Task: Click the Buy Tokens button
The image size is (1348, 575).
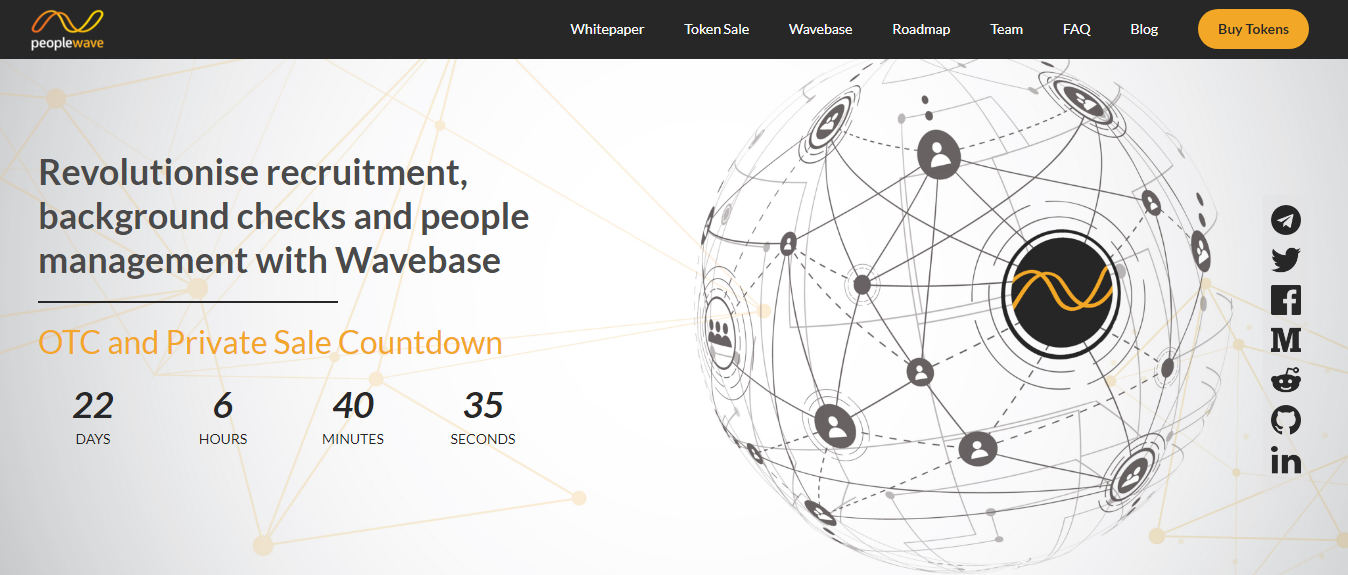Action: [x=1253, y=29]
